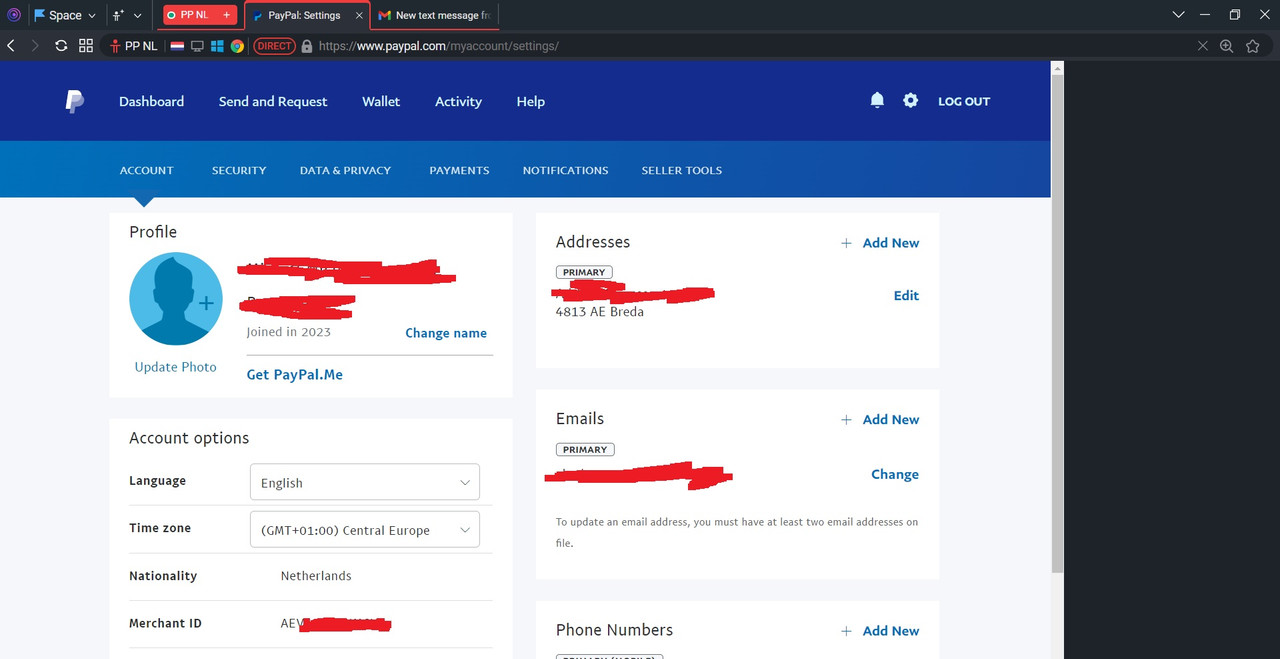The width and height of the screenshot is (1280, 659).
Task: Open the Language dropdown
Action: coord(365,482)
